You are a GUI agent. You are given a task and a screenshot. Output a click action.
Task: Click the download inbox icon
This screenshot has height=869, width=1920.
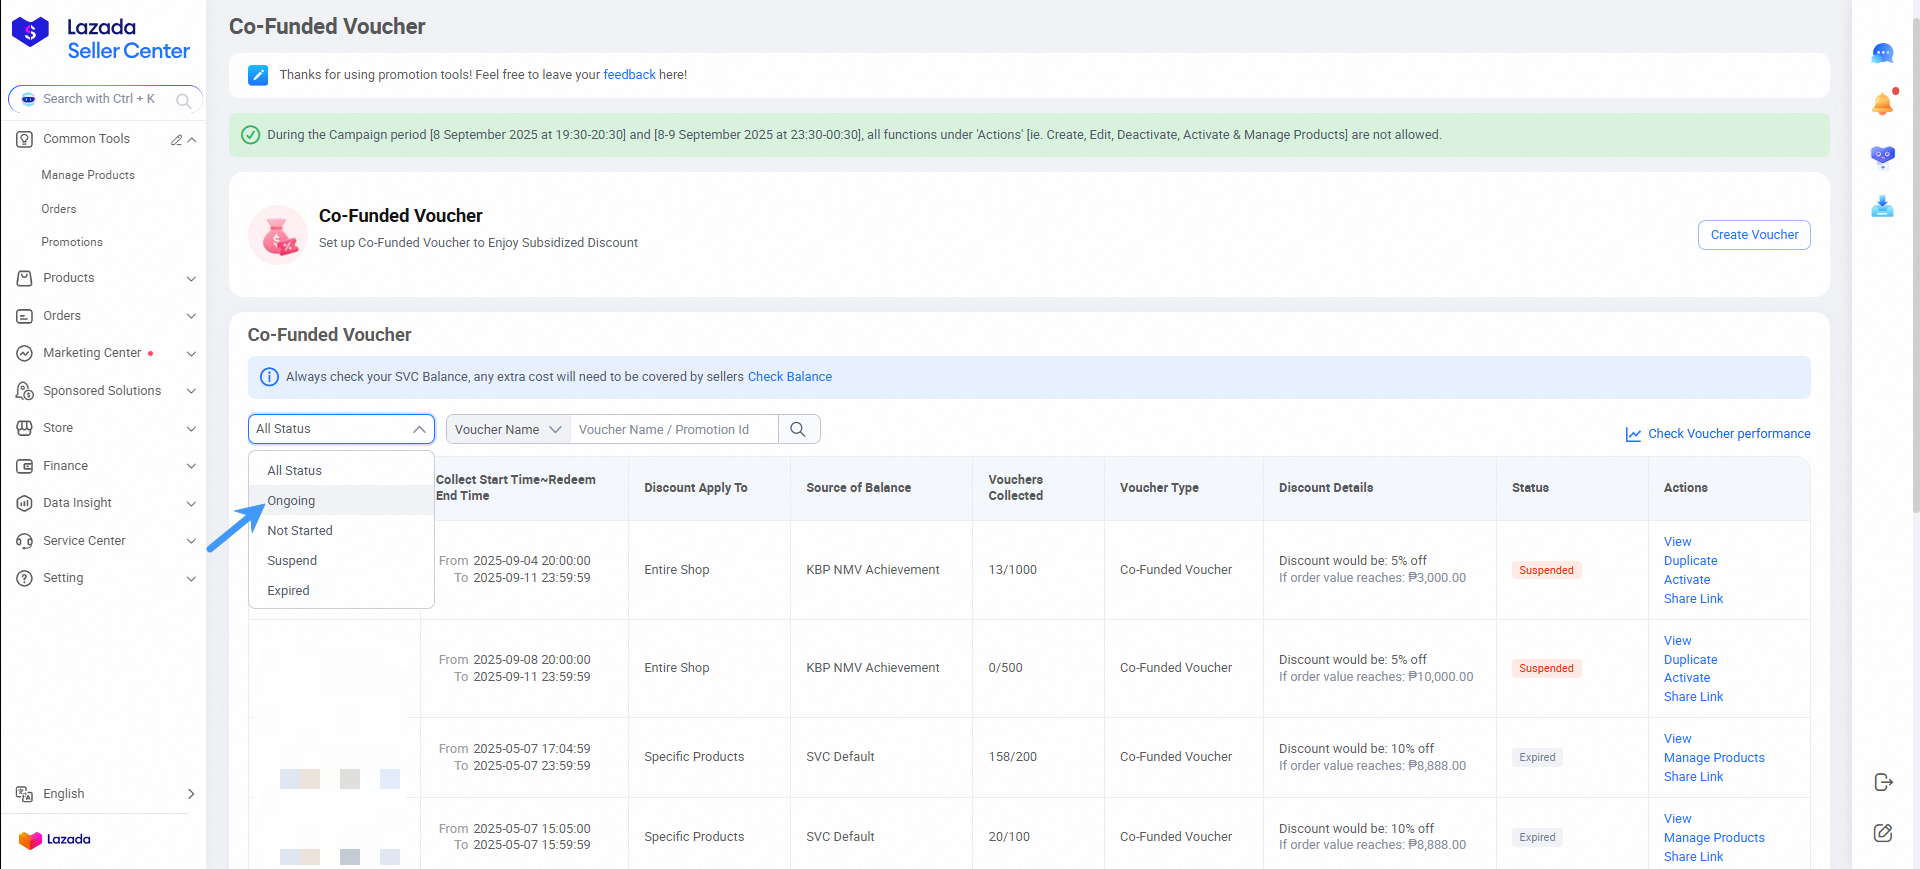pyautogui.click(x=1882, y=207)
